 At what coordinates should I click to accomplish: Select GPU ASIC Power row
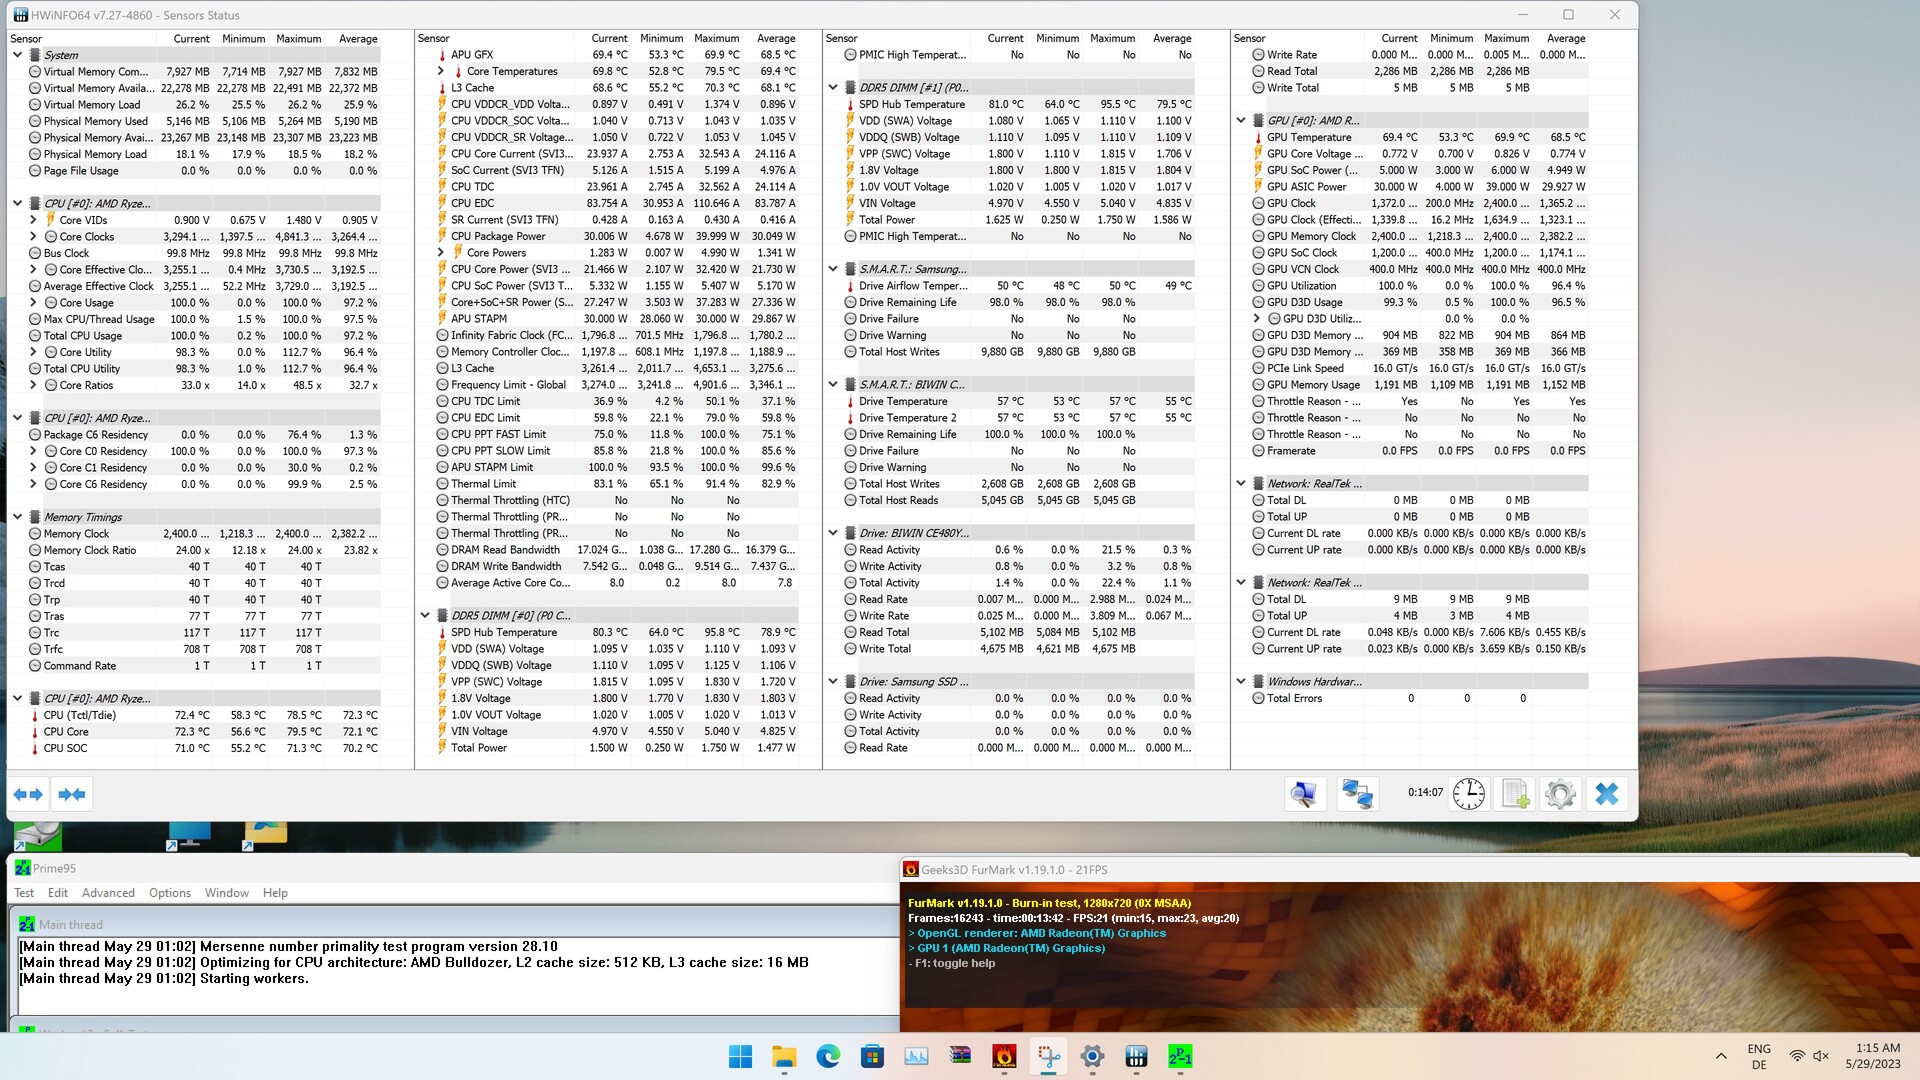[1419, 187]
